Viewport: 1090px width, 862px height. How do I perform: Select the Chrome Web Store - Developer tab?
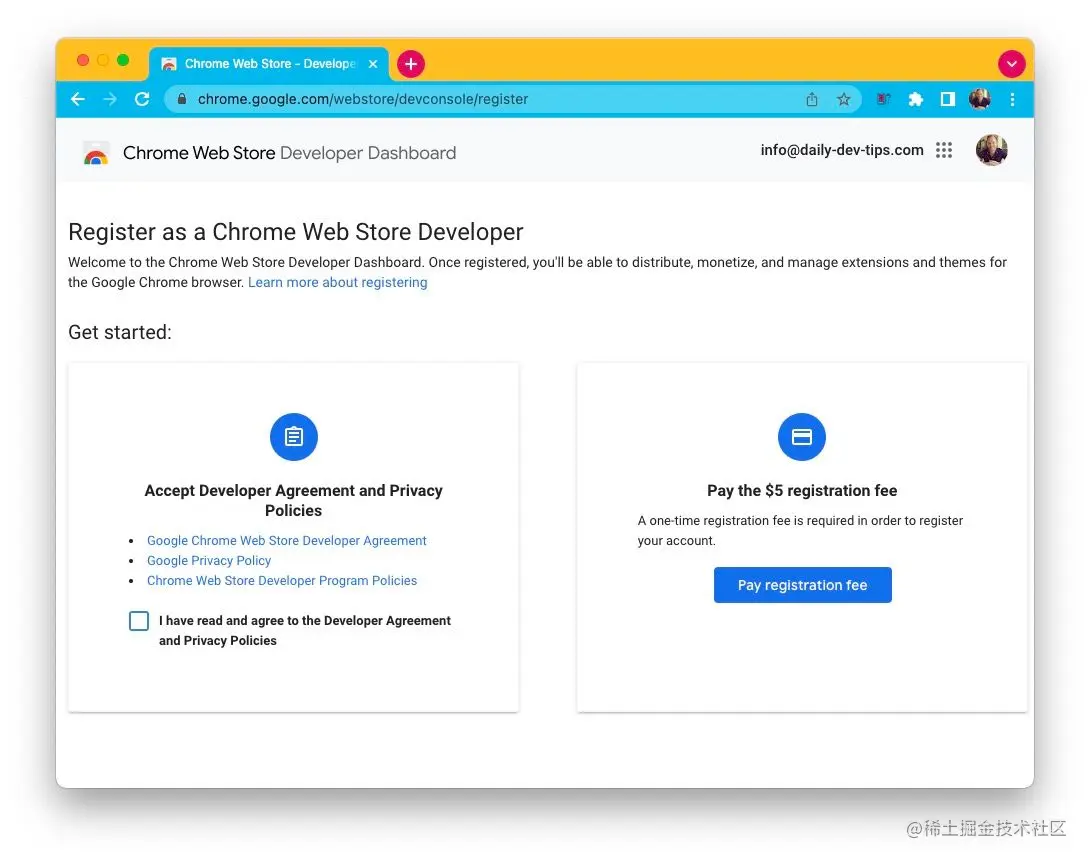pos(268,64)
